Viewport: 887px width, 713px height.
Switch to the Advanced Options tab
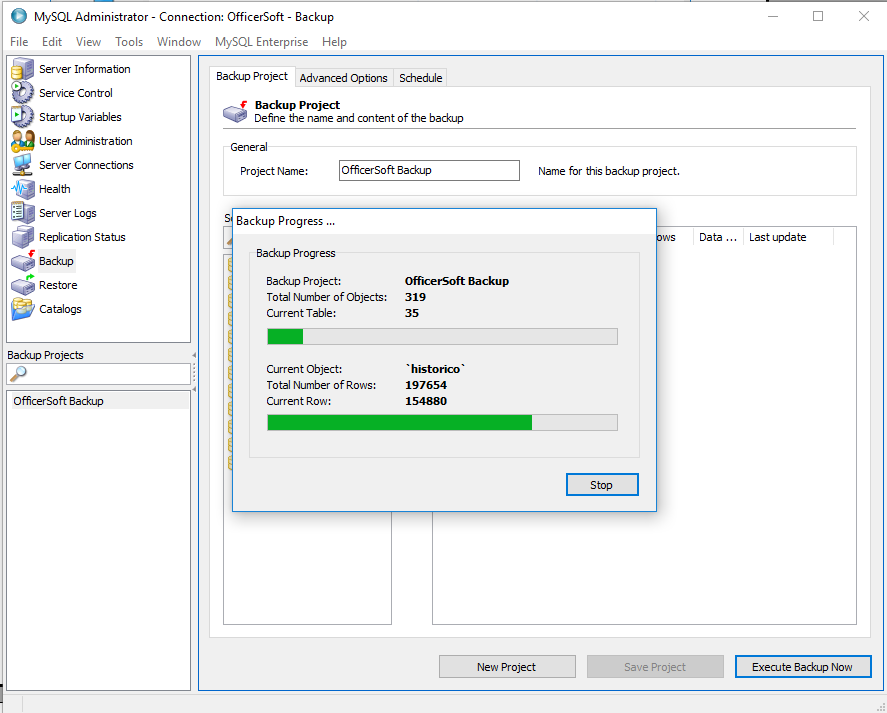coord(343,78)
